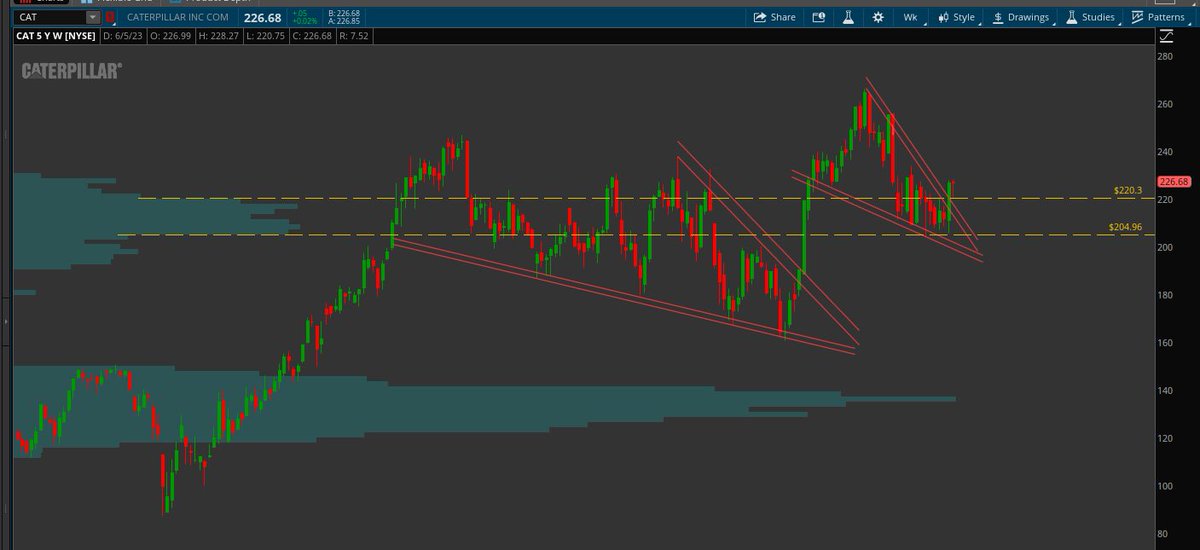Click the 140 price axis label
This screenshot has width=1200, height=550.
pyautogui.click(x=1164, y=391)
